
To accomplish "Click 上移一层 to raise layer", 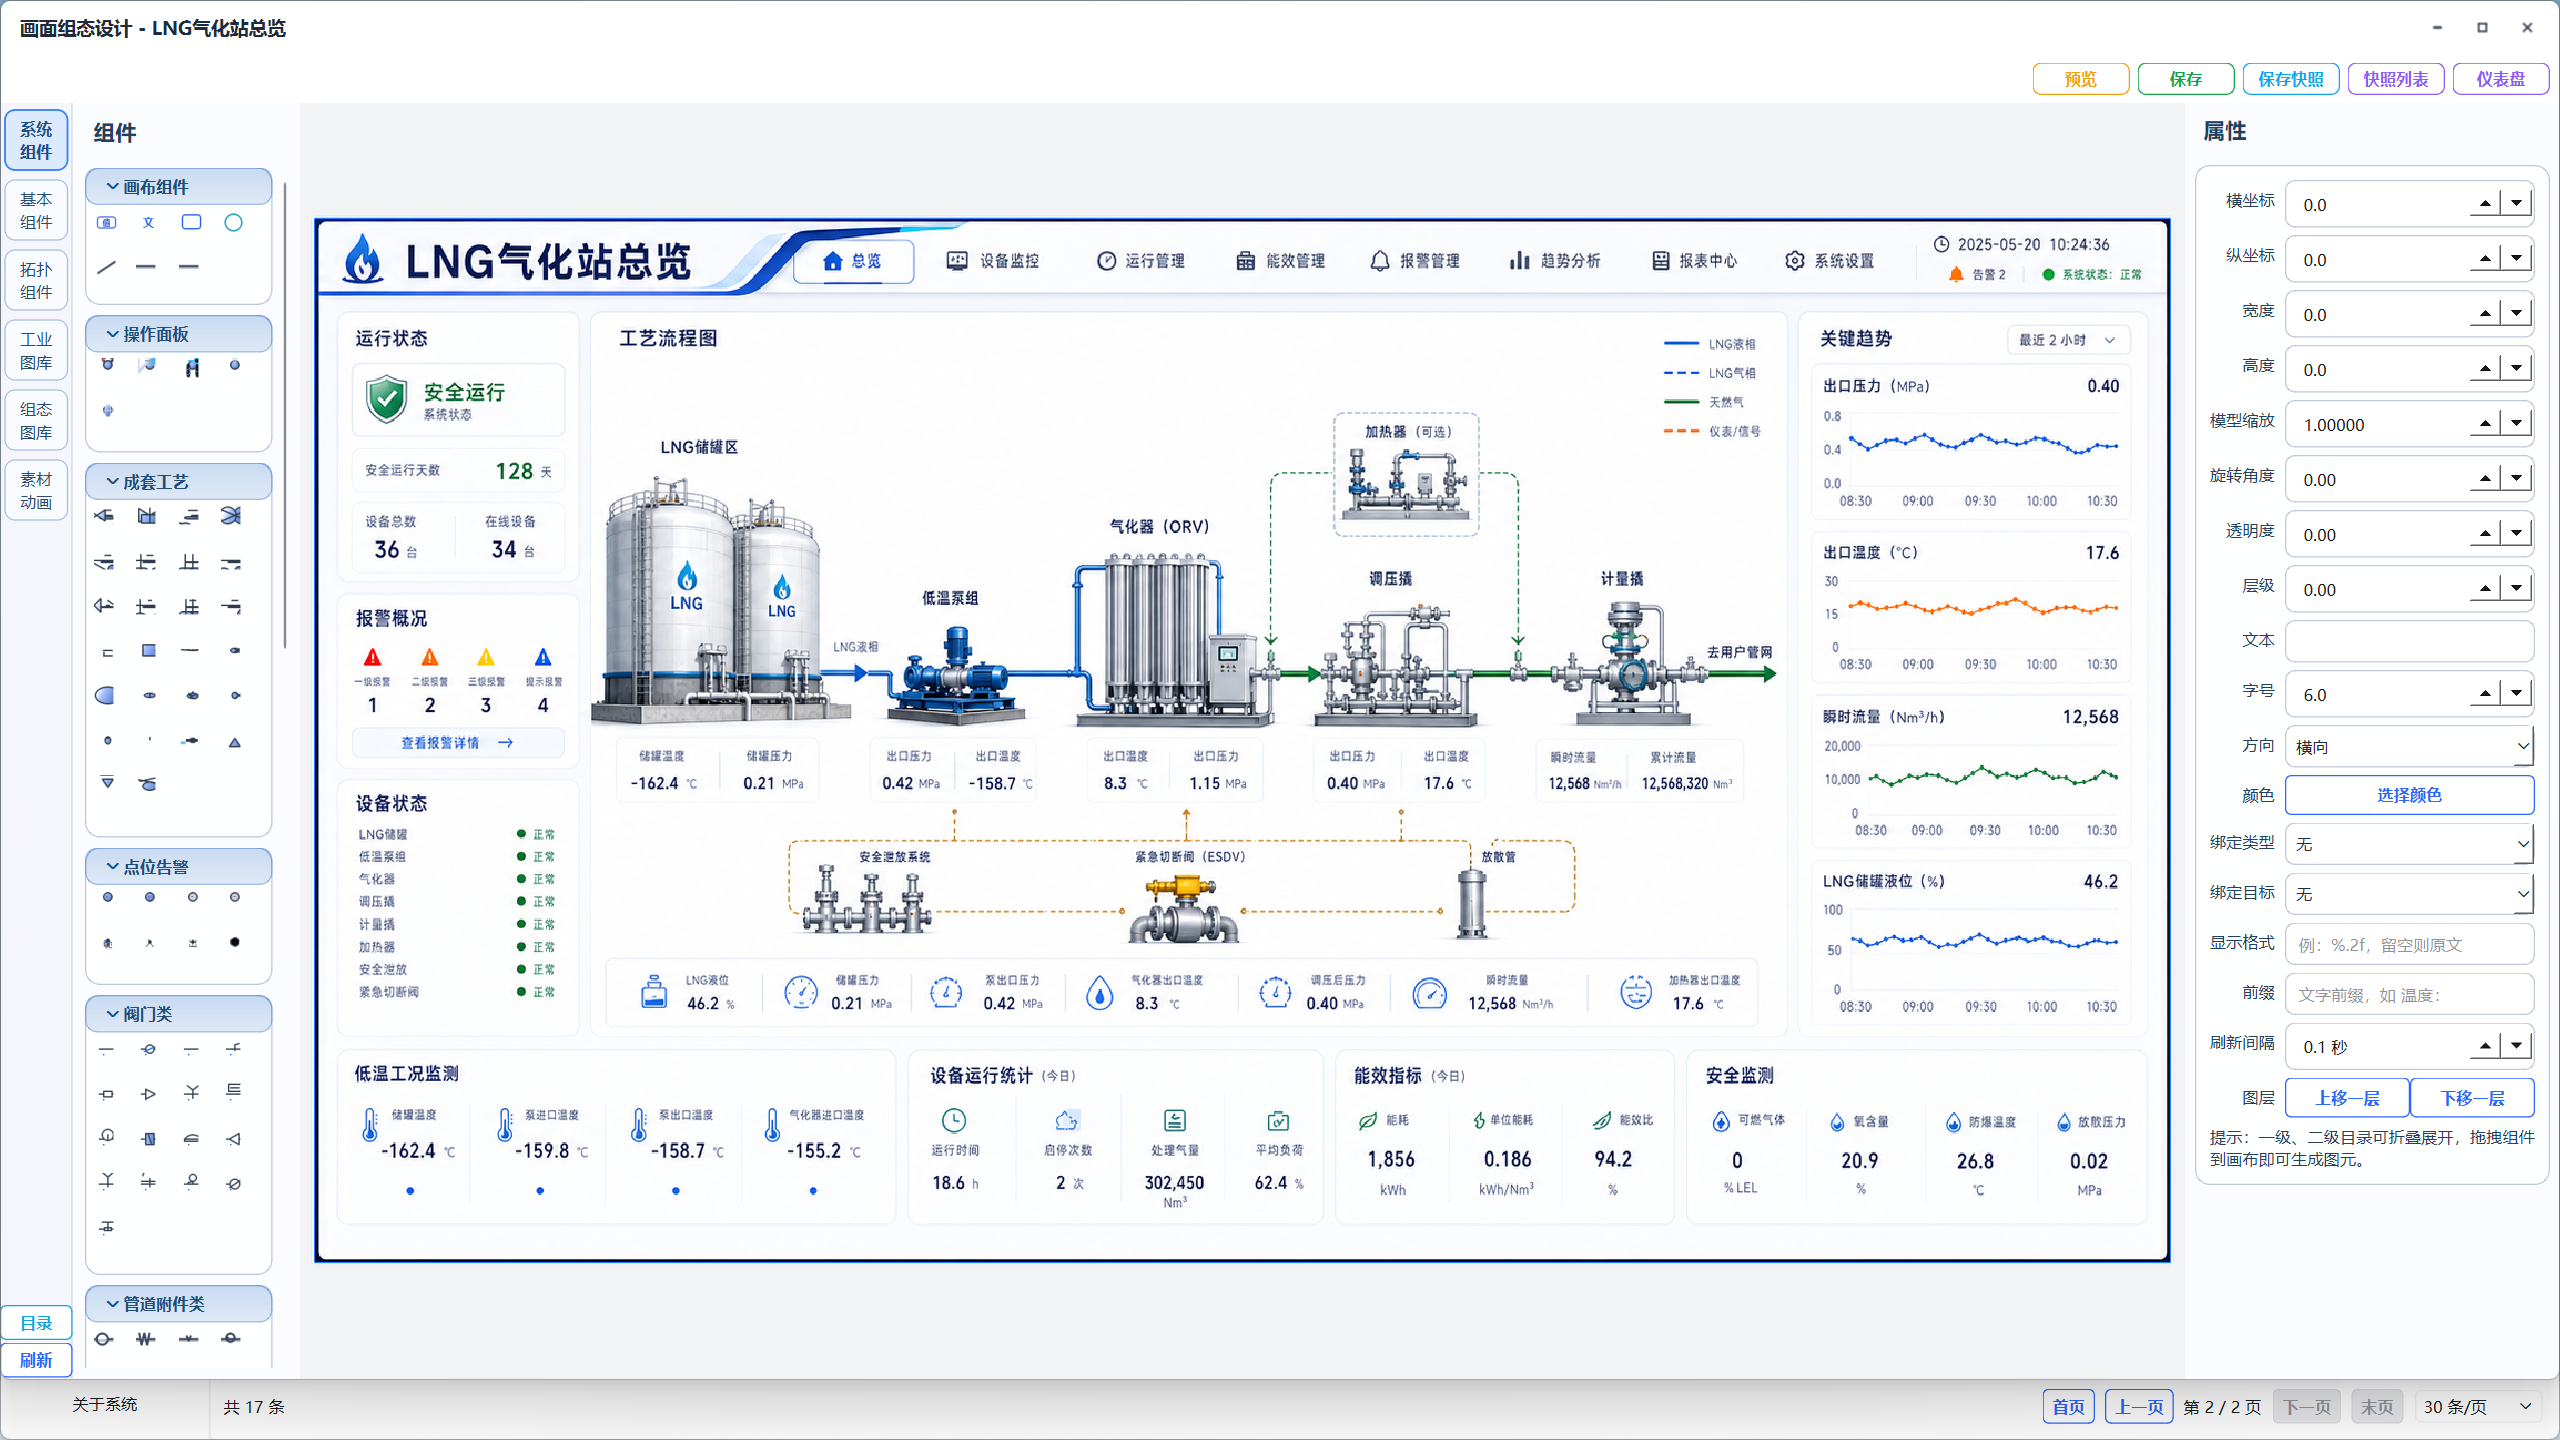I will click(x=2347, y=1098).
